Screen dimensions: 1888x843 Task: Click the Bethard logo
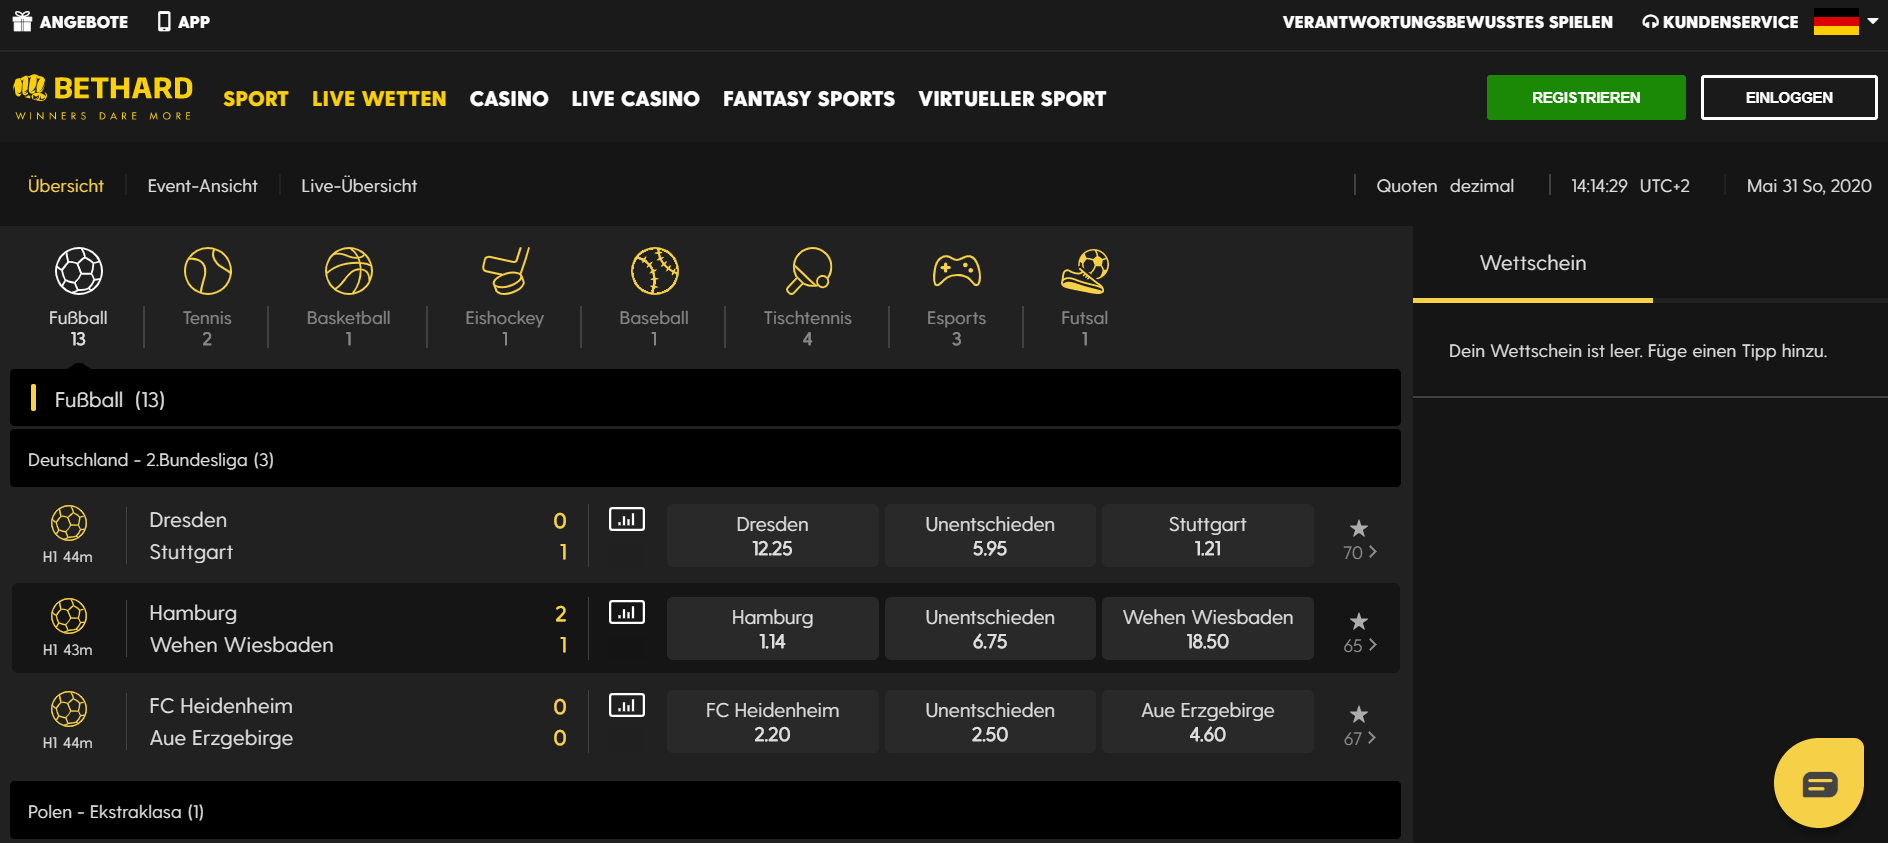[103, 97]
